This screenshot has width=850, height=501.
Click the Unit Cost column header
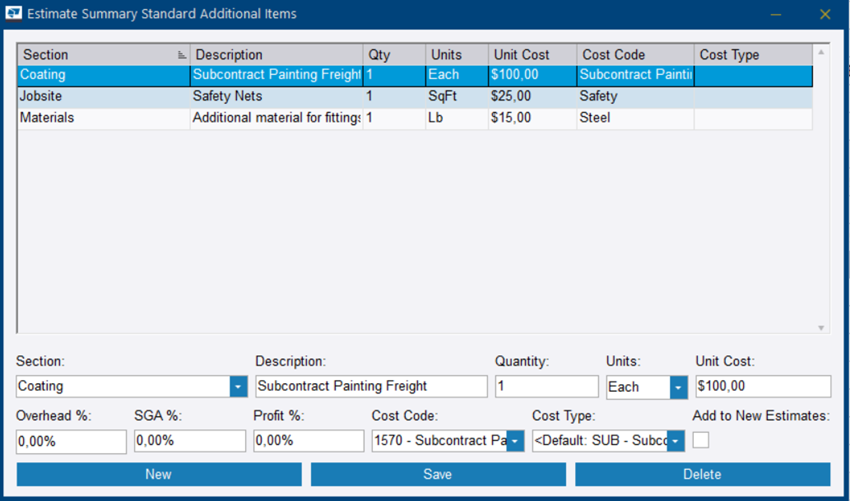coord(532,55)
